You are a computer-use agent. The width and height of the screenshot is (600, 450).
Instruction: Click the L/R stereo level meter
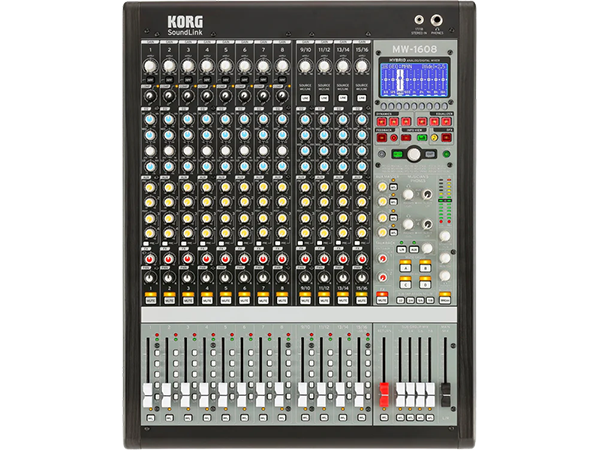[445, 201]
